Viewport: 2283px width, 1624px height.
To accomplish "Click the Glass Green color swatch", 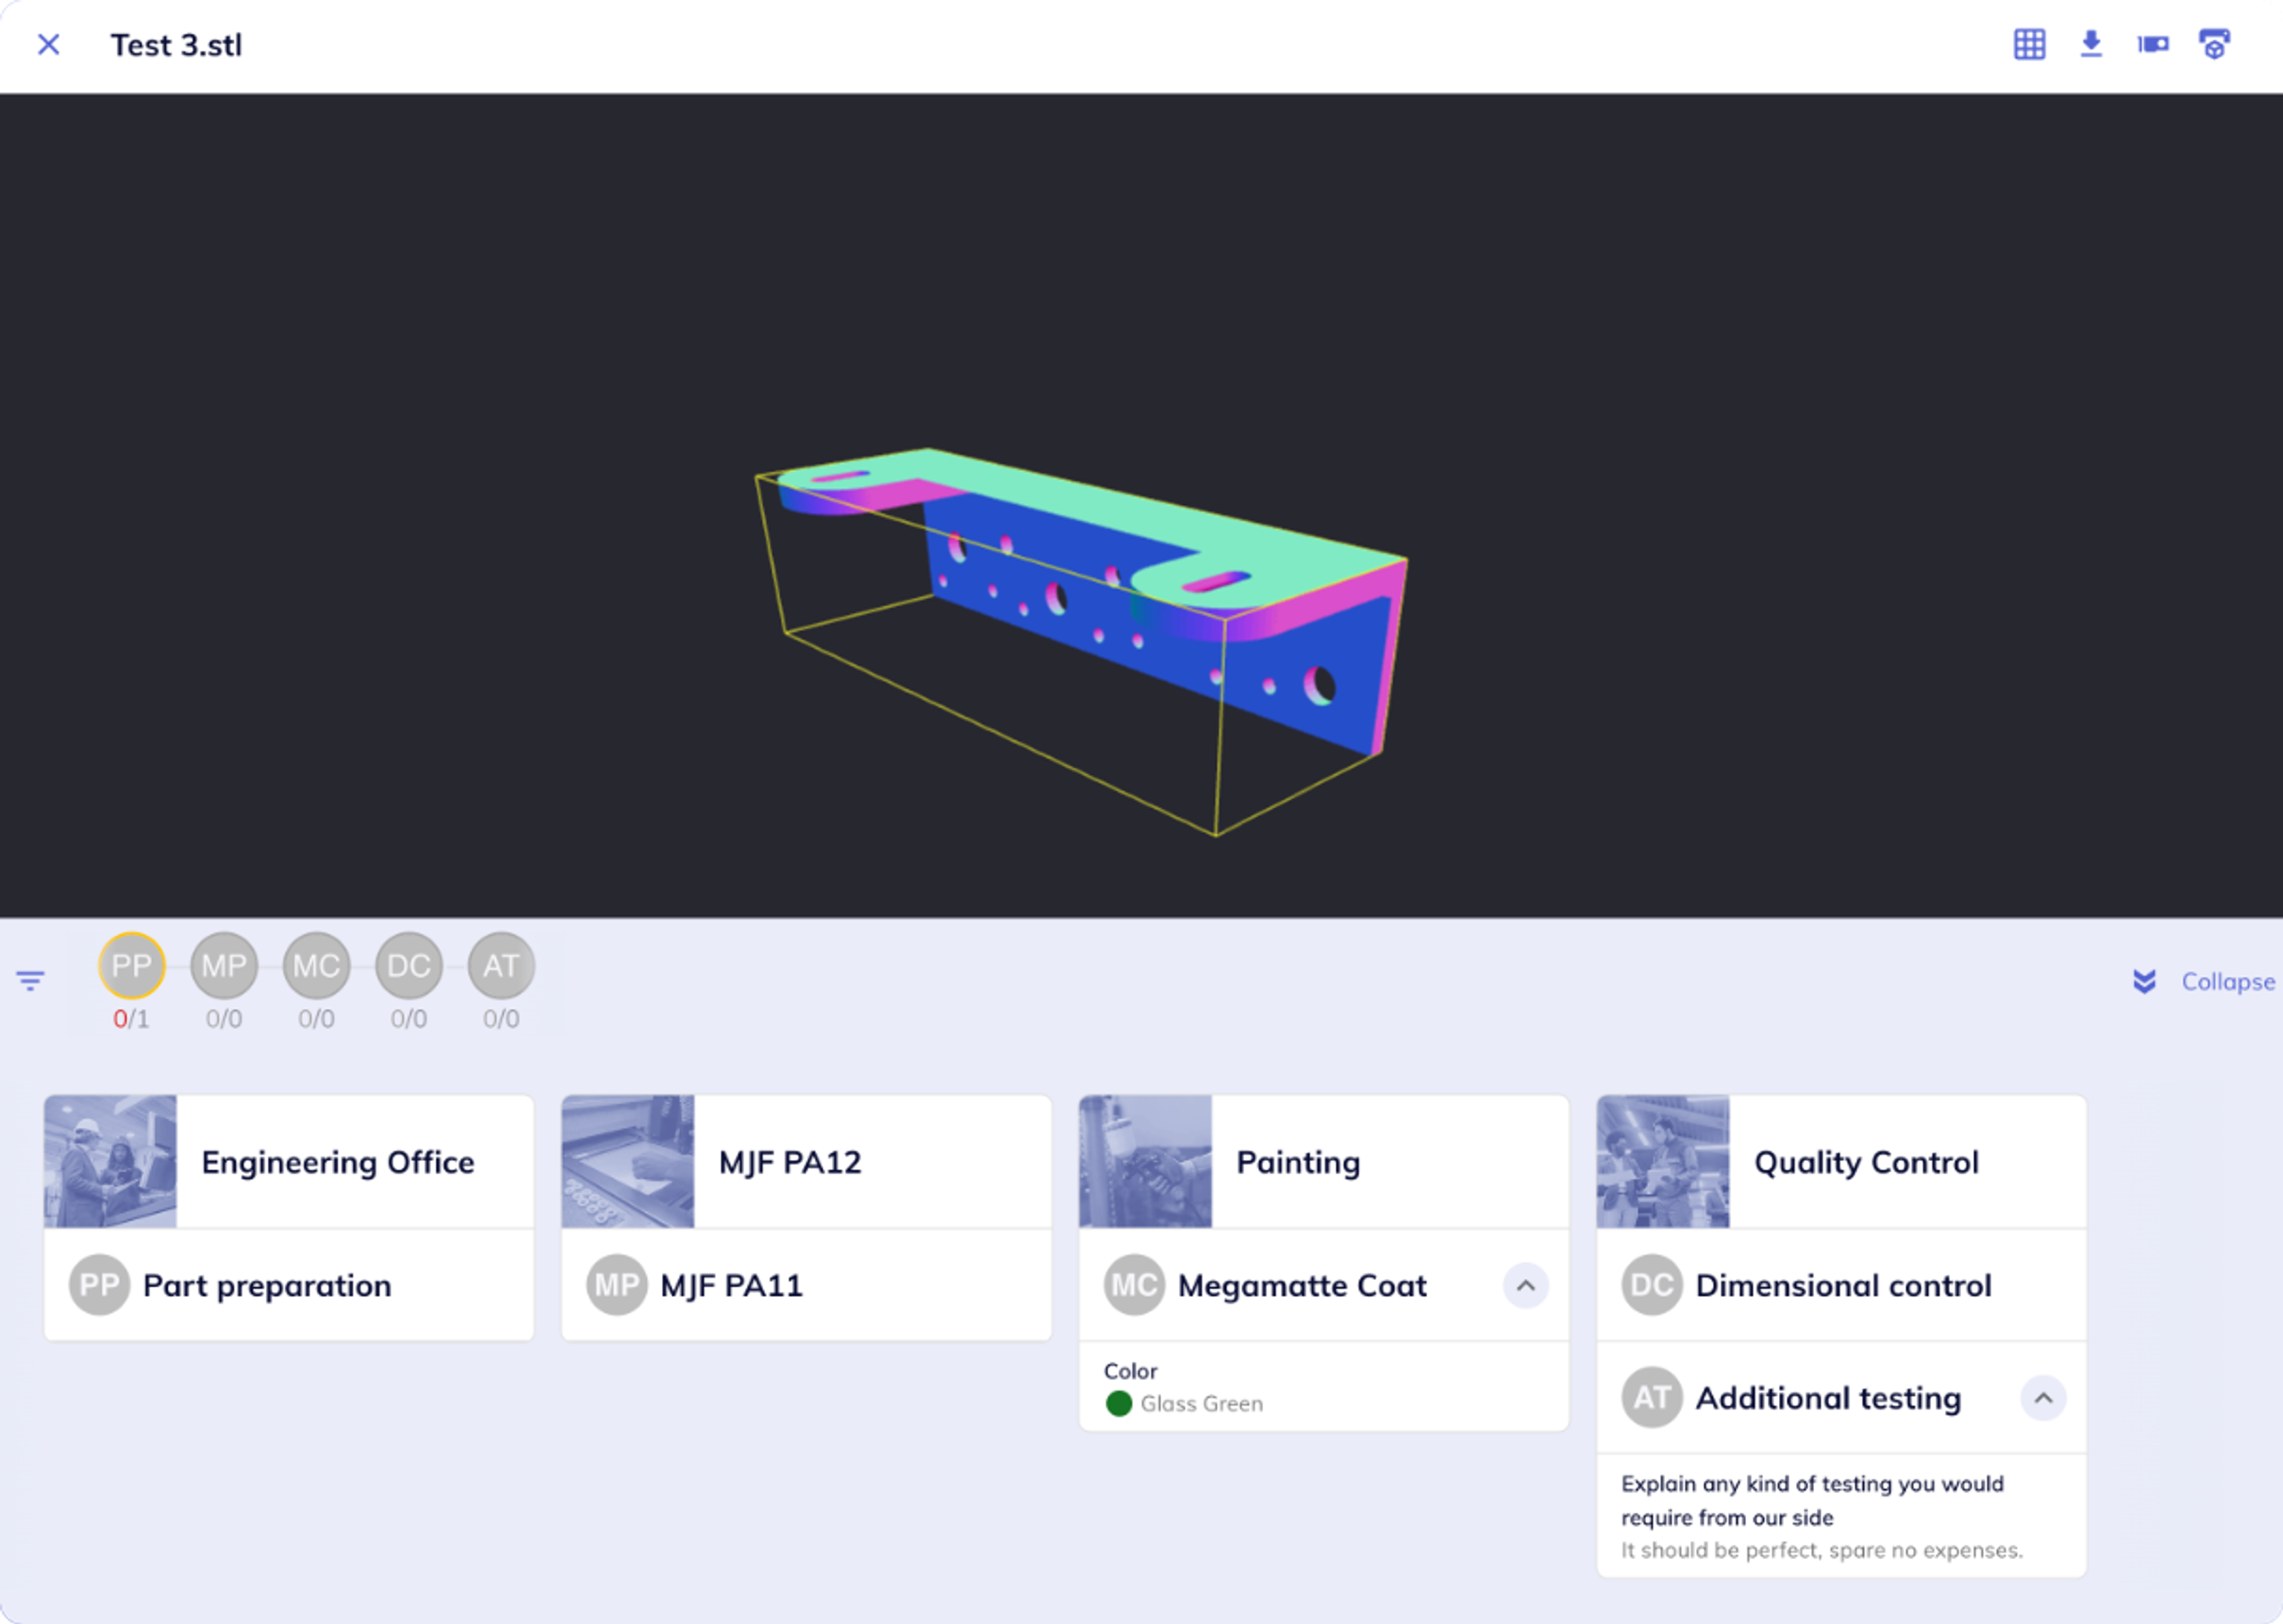I will click(1119, 1404).
